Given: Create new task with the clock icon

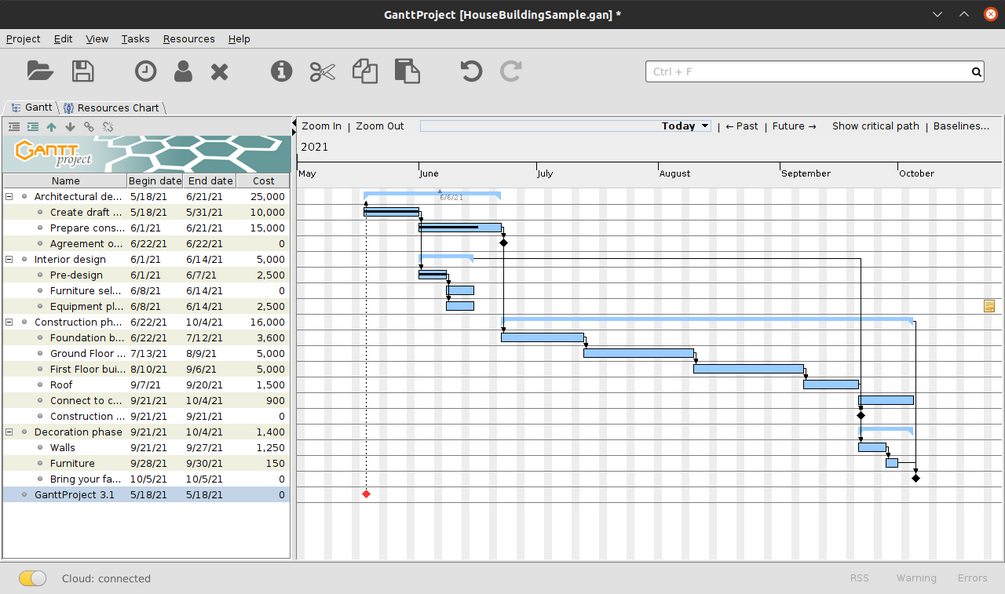Looking at the screenshot, I should click(145, 71).
